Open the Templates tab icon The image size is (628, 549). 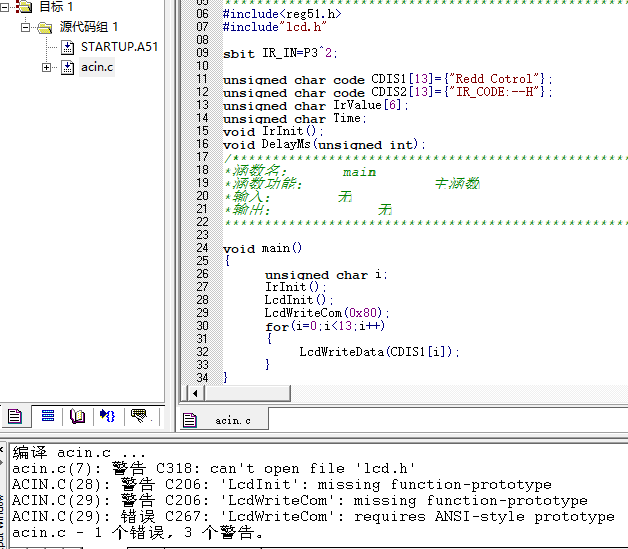pos(139,416)
